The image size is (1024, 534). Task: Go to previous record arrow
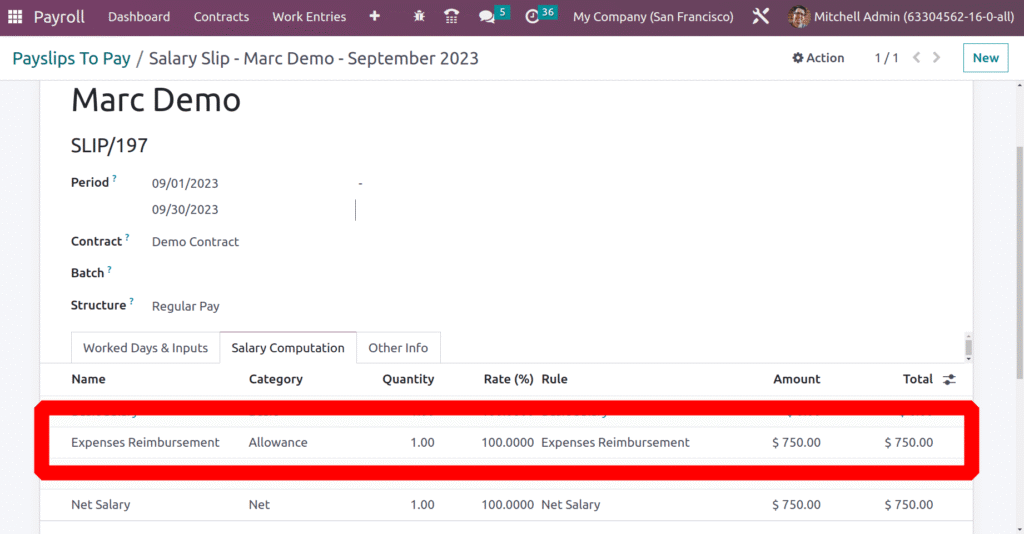click(916, 58)
